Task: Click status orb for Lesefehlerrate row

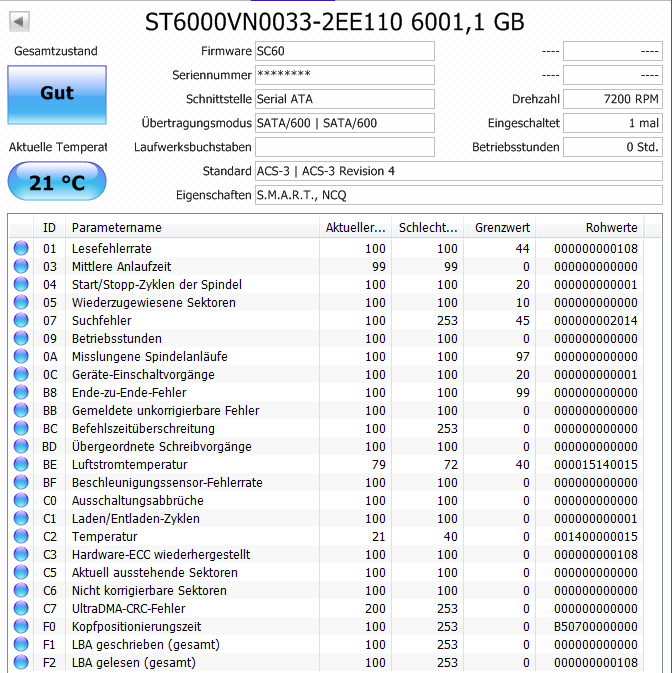Action: click(21, 248)
